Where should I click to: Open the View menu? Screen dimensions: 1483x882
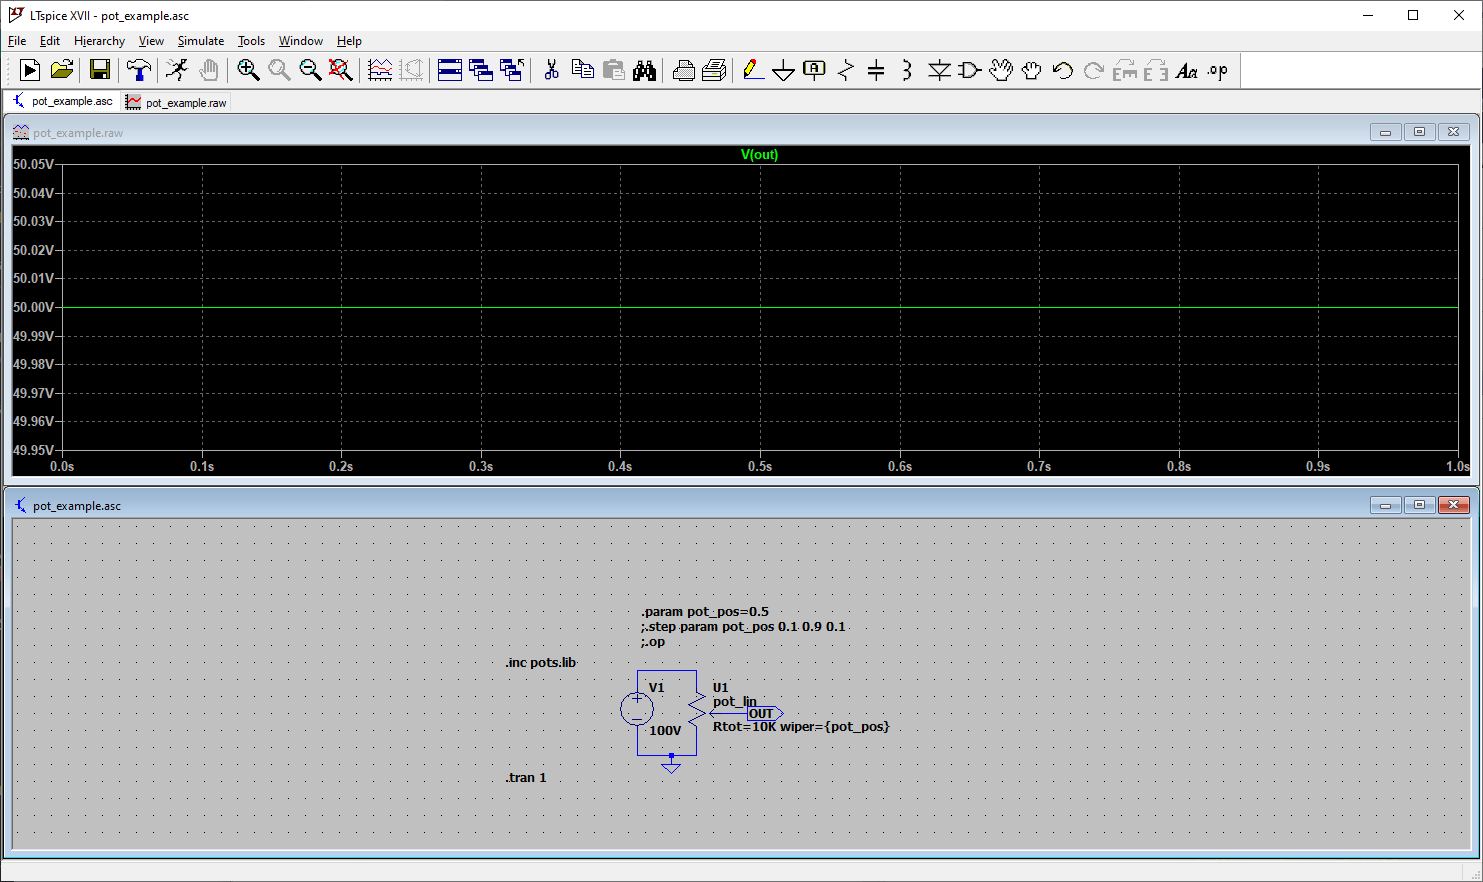tap(151, 41)
